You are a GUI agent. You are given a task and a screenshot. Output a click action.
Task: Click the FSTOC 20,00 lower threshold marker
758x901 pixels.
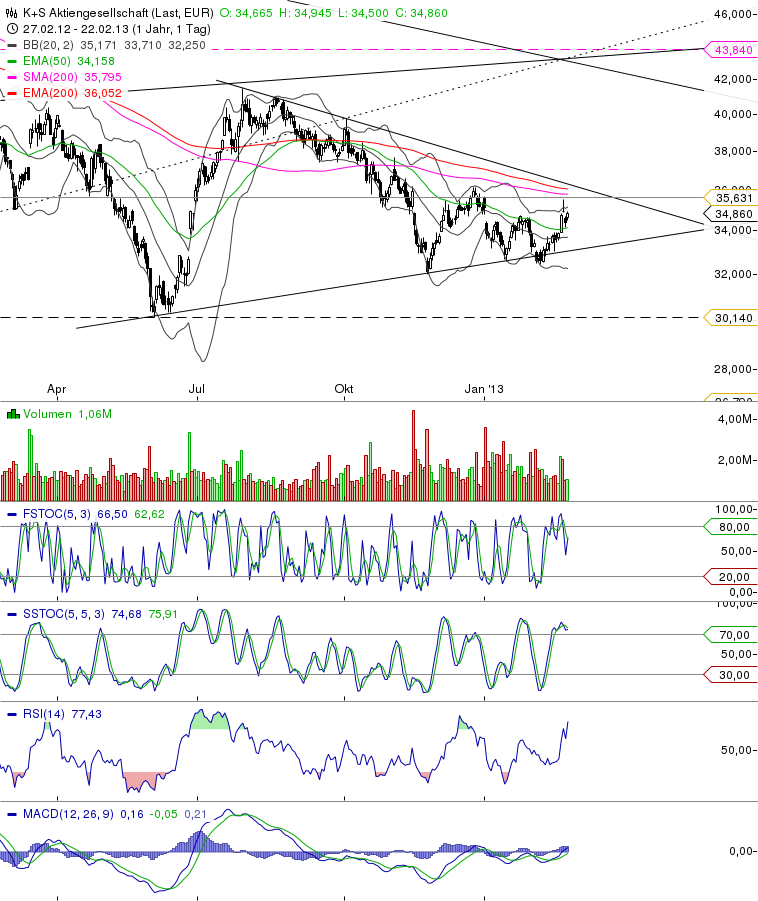(x=730, y=576)
